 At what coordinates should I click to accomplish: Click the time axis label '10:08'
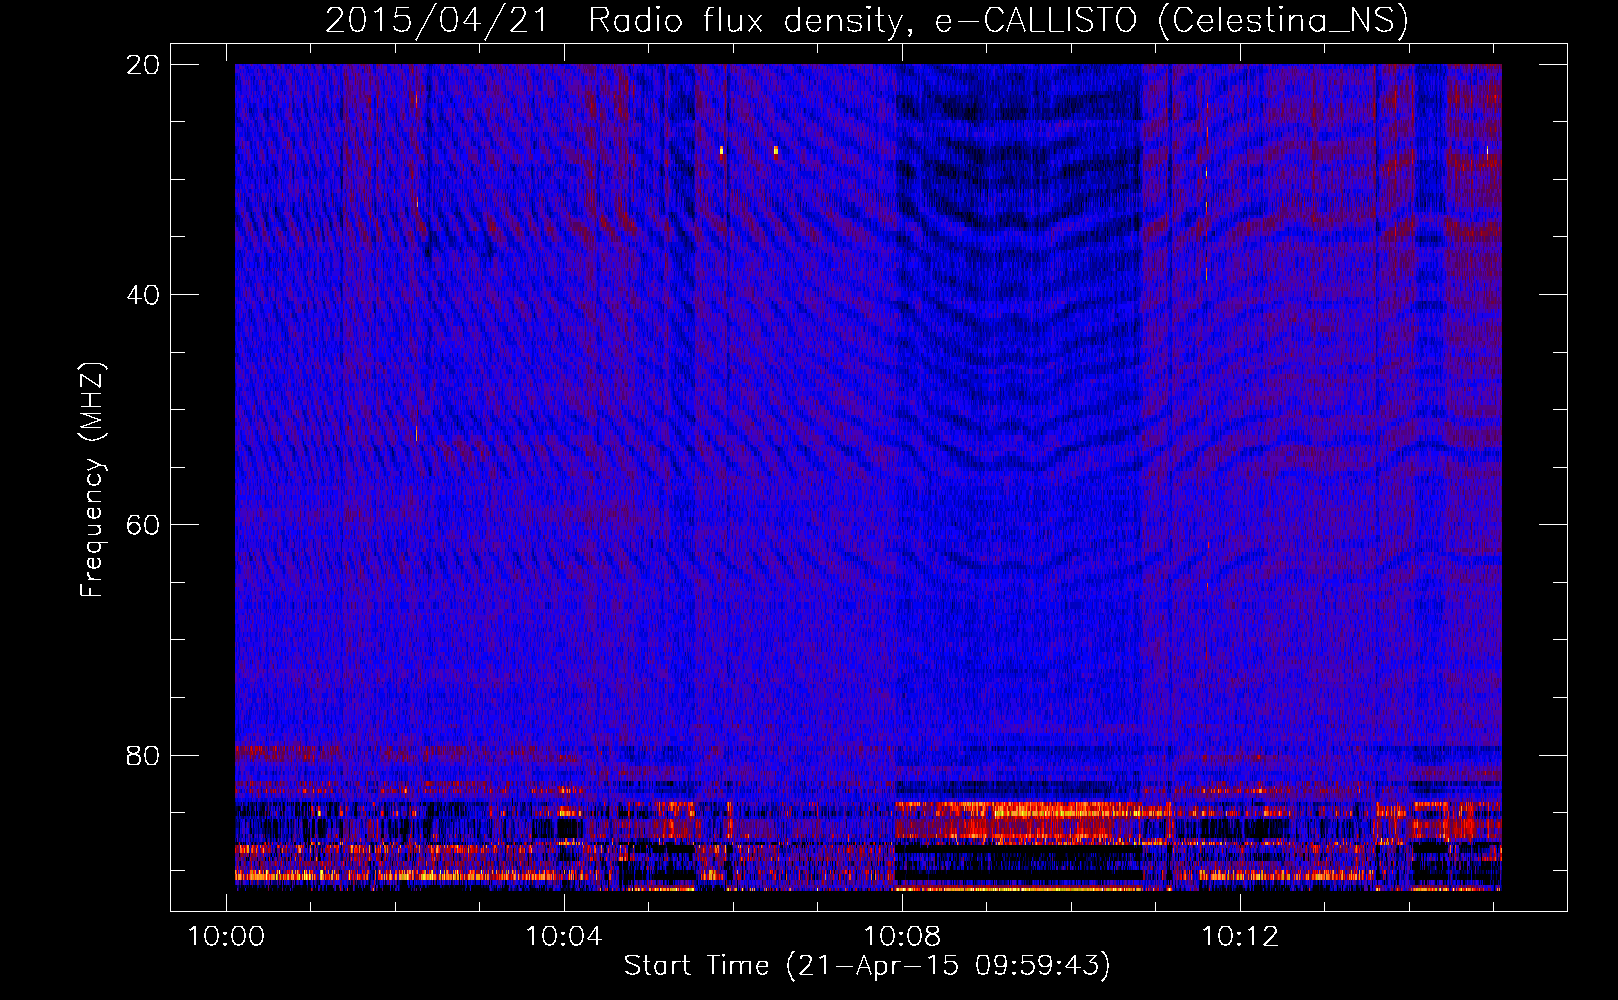[x=902, y=937]
